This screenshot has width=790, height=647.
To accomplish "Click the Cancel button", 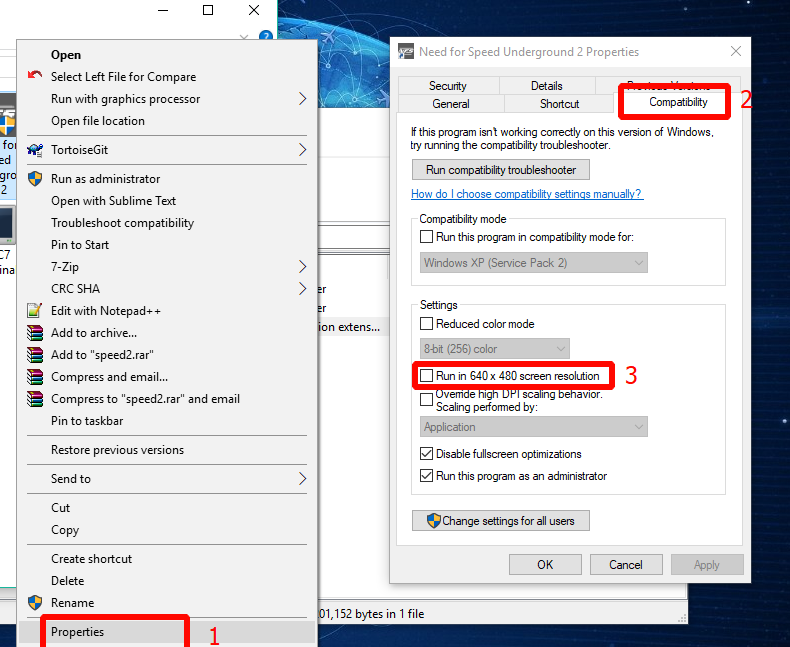I will 626,564.
